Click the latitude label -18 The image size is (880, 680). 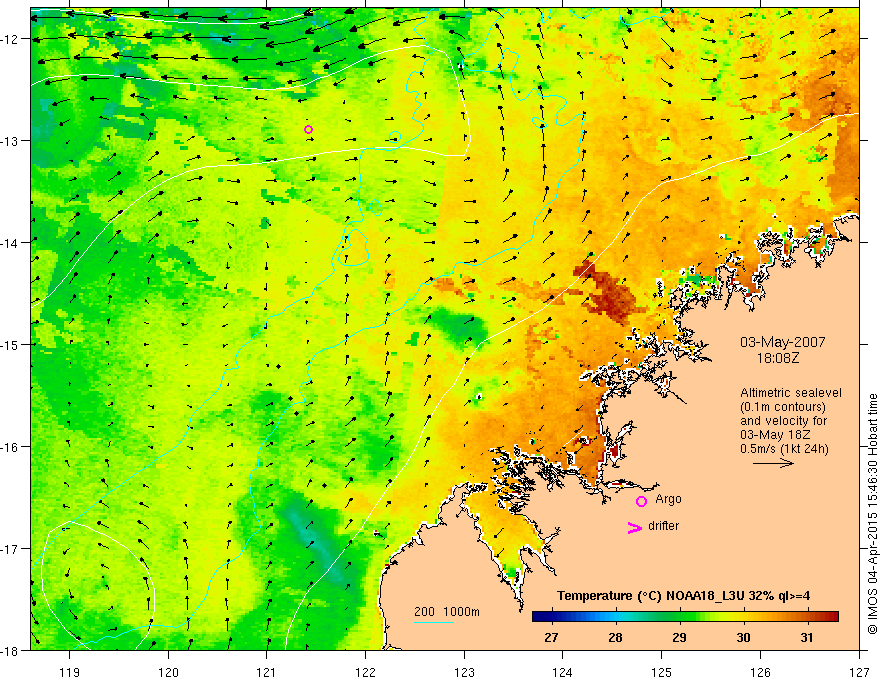pos(11,650)
